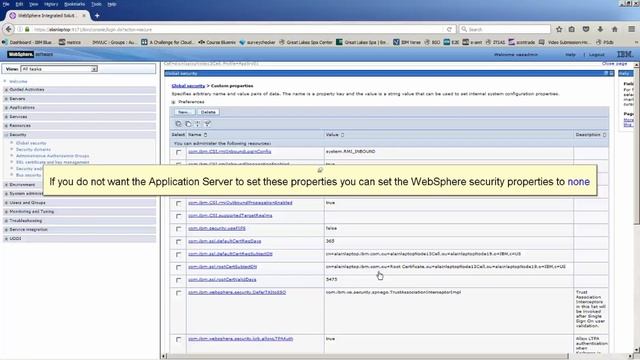Open the Bookmarks menu
640x360 pixels.
point(74,4)
